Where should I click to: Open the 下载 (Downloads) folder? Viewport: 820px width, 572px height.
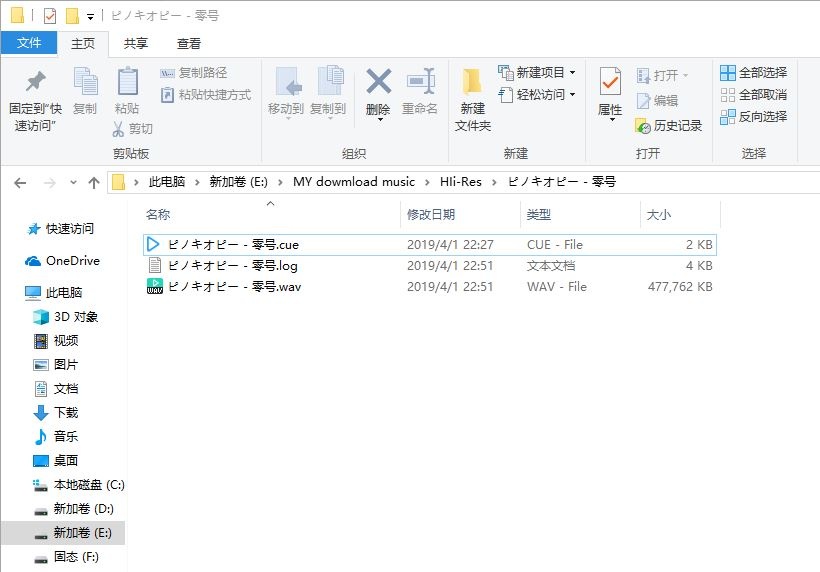click(x=56, y=413)
